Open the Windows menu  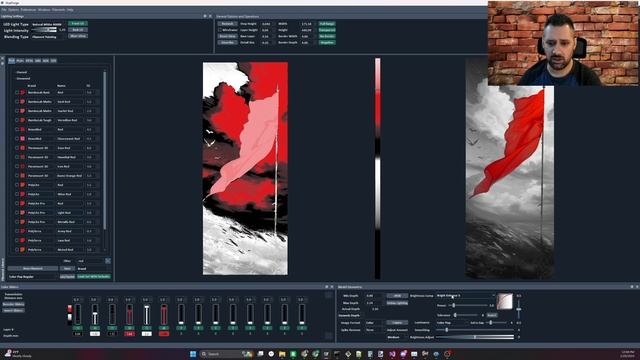44,9
